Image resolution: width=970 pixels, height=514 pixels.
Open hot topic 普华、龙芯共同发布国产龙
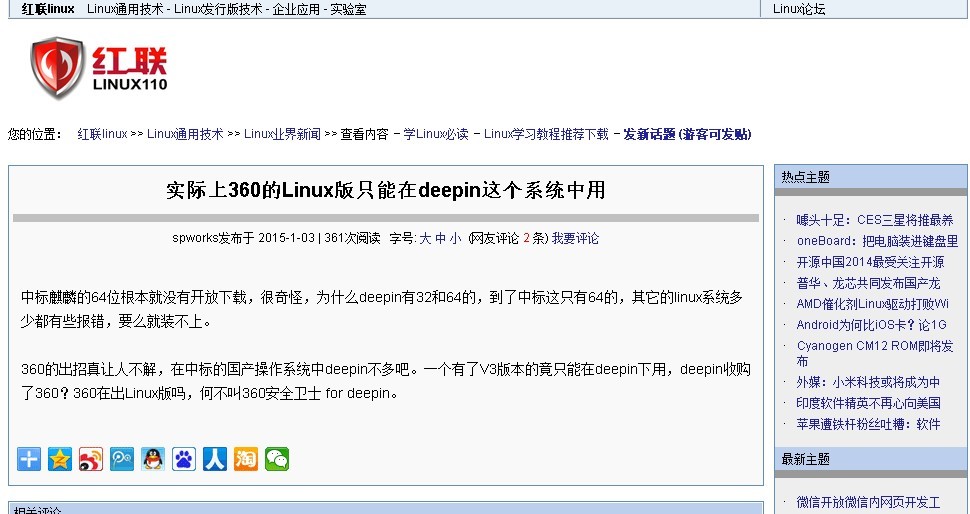(869, 283)
